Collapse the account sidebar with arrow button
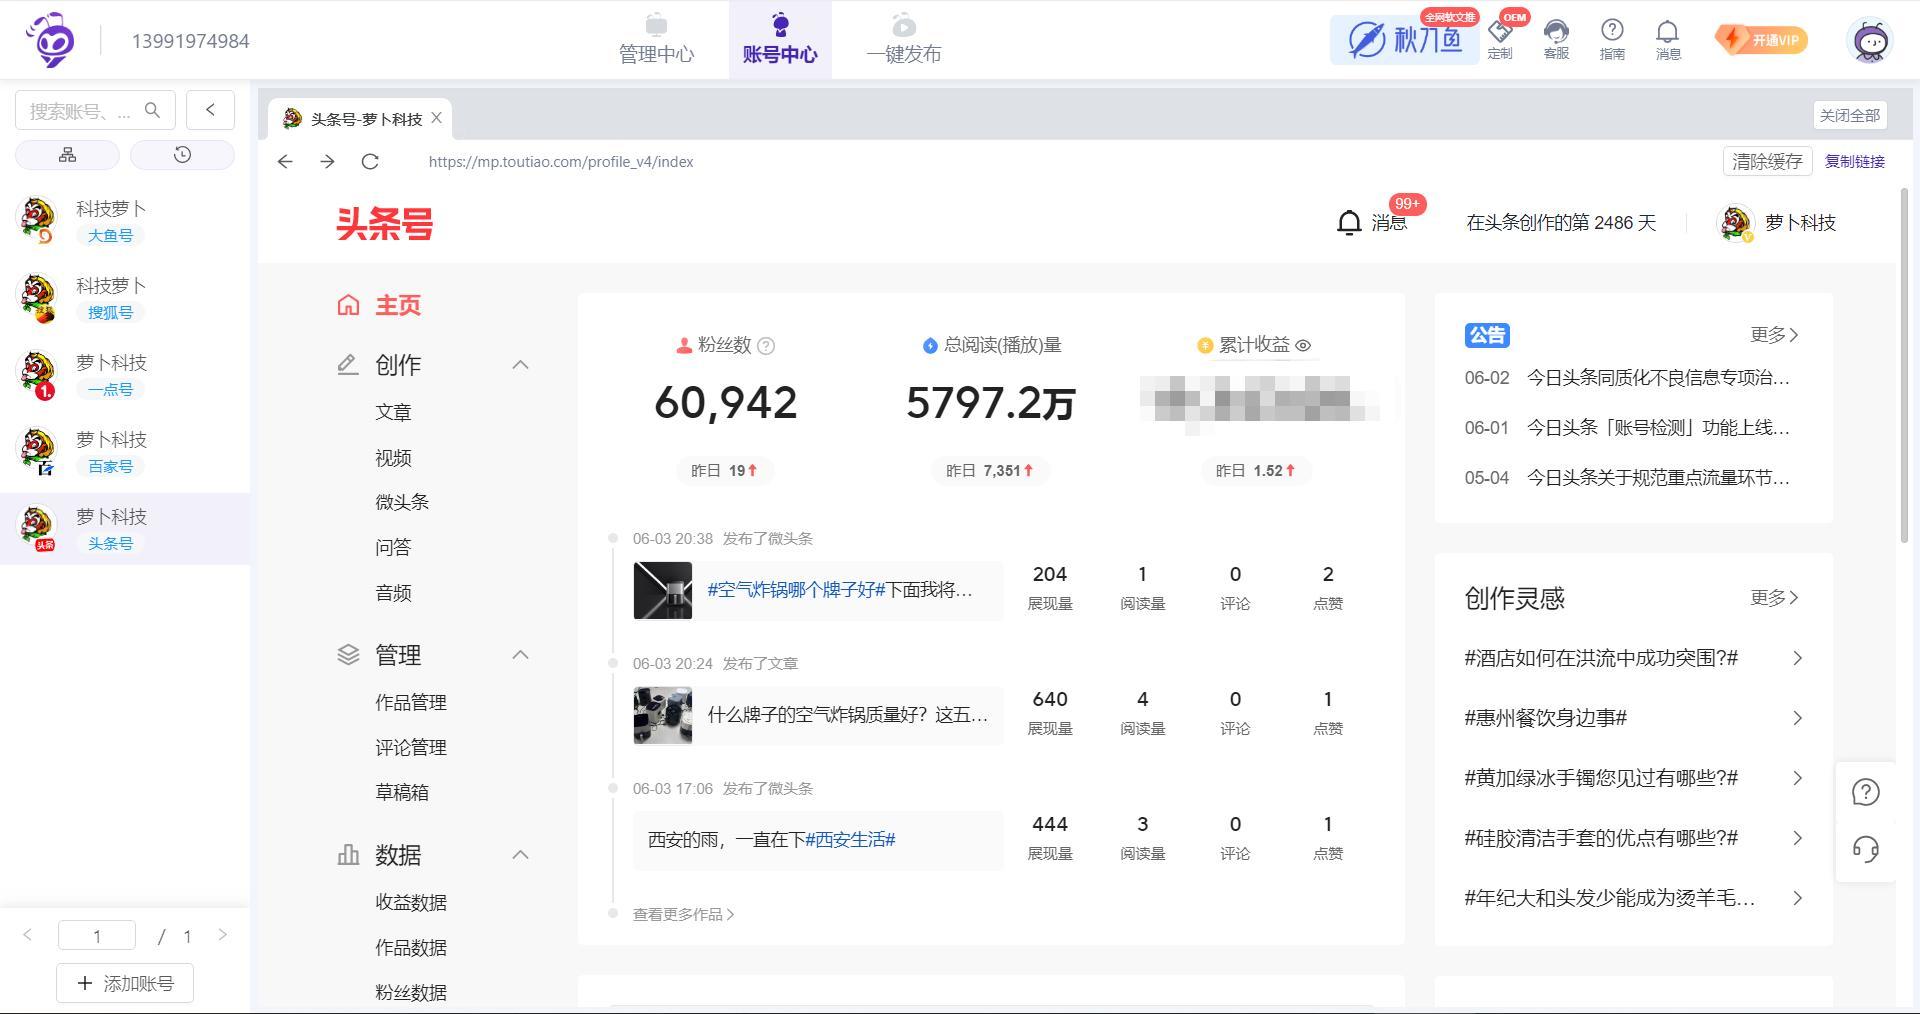 coord(210,110)
